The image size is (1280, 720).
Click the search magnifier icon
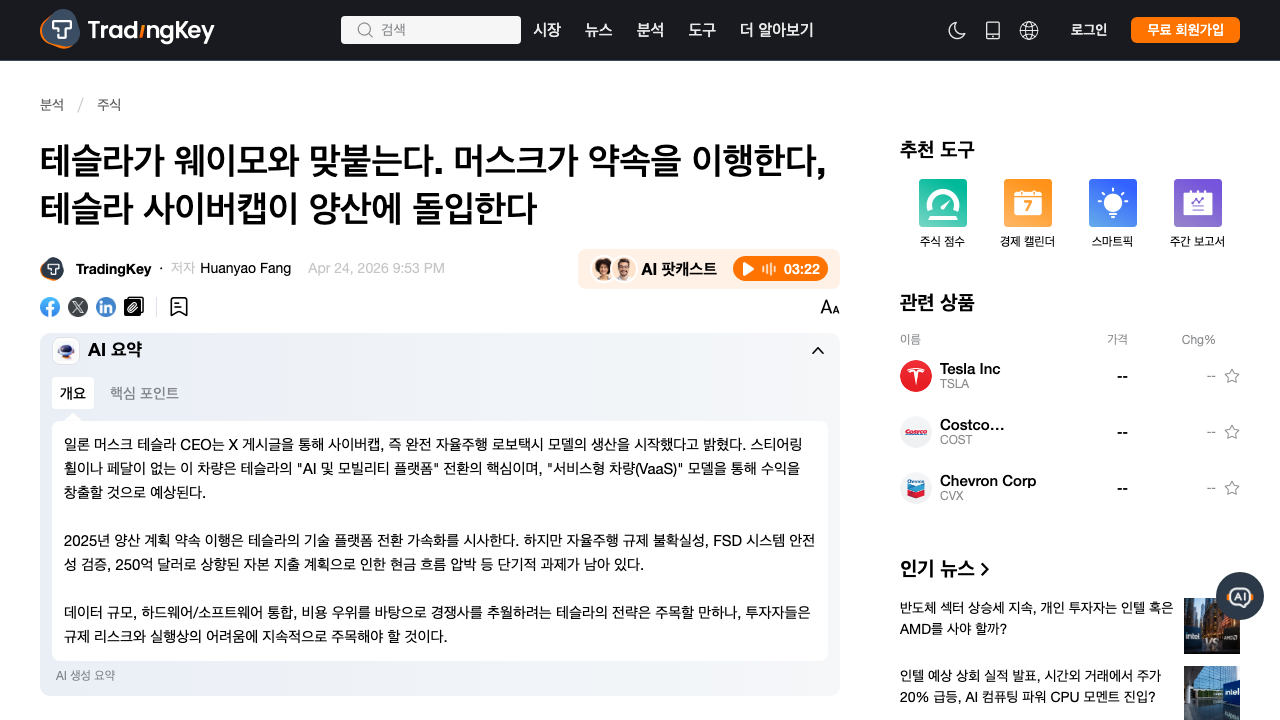pos(365,30)
